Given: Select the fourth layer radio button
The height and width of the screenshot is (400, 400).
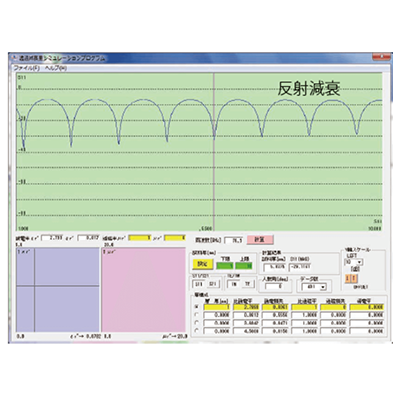Looking at the screenshot, I should [197, 331].
